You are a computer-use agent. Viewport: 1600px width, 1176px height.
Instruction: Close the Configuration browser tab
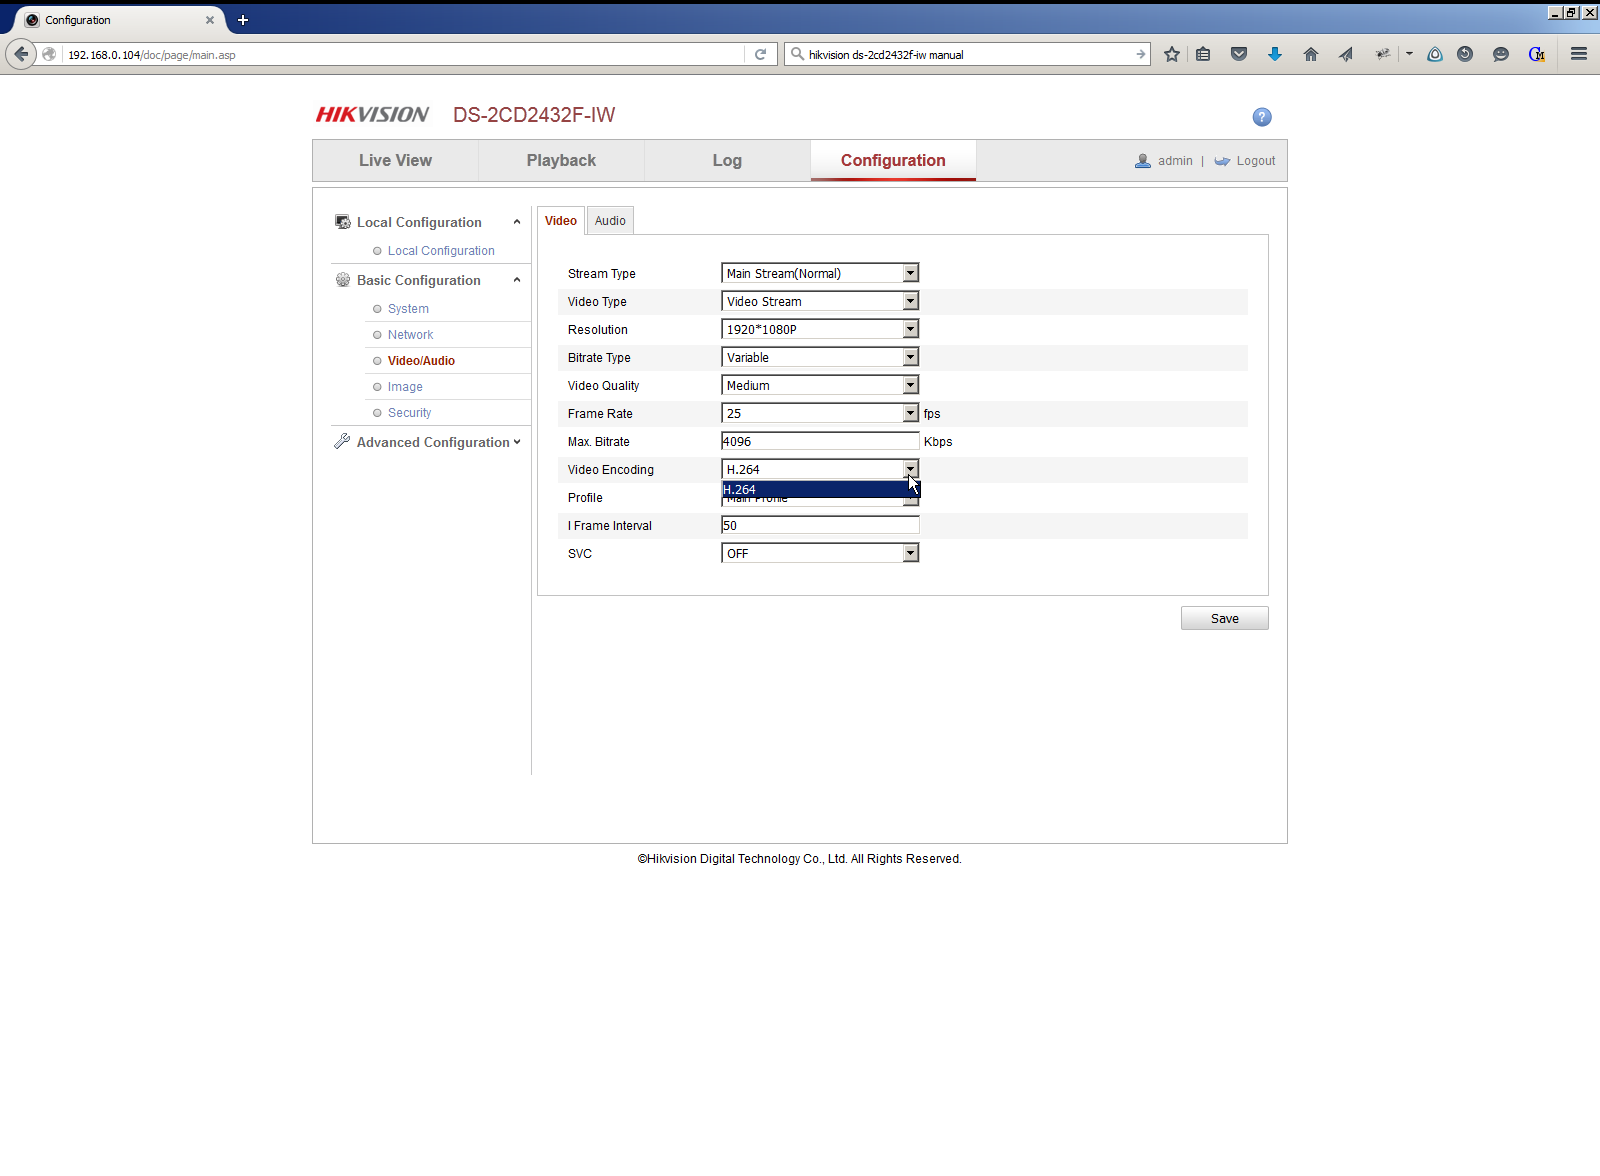tap(210, 20)
